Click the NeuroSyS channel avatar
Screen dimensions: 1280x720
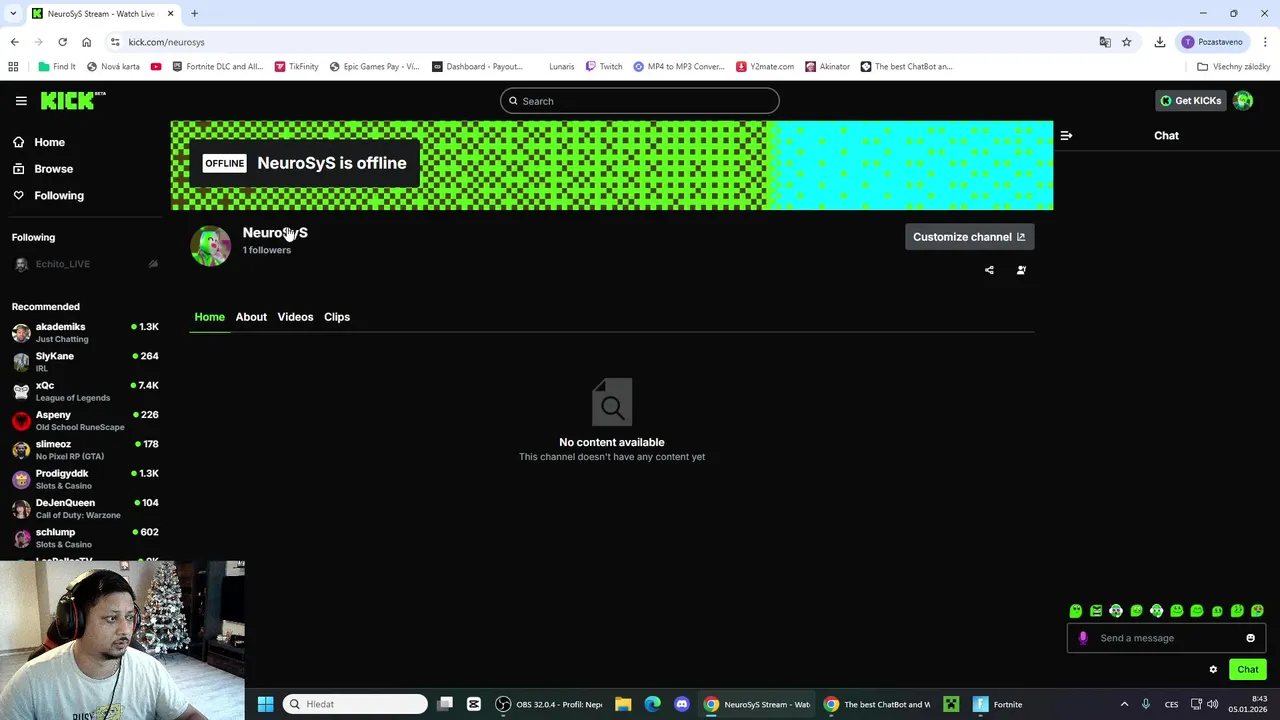click(x=210, y=246)
